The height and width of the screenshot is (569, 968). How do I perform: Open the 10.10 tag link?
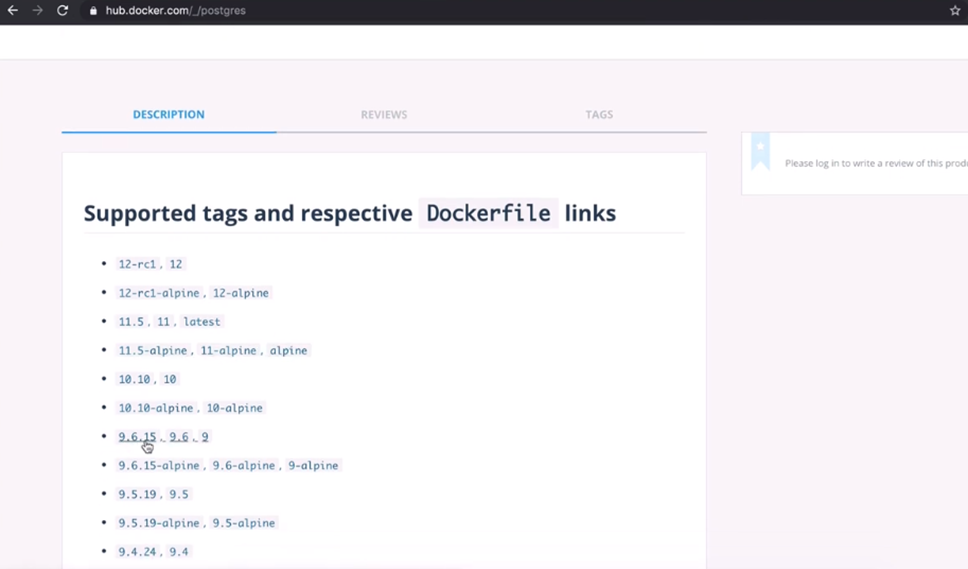[135, 379]
